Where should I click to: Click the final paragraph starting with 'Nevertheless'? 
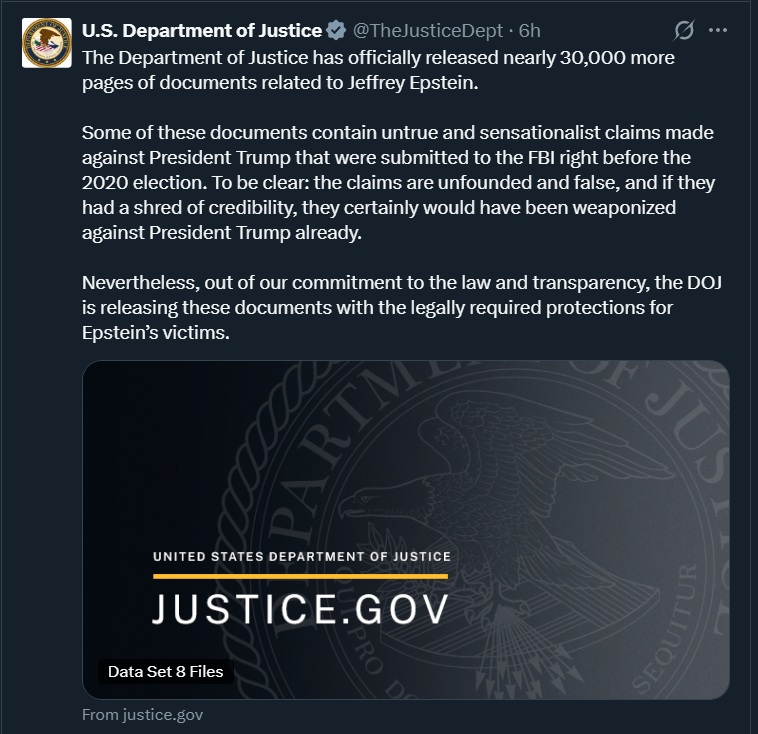pyautogui.click(x=400, y=308)
